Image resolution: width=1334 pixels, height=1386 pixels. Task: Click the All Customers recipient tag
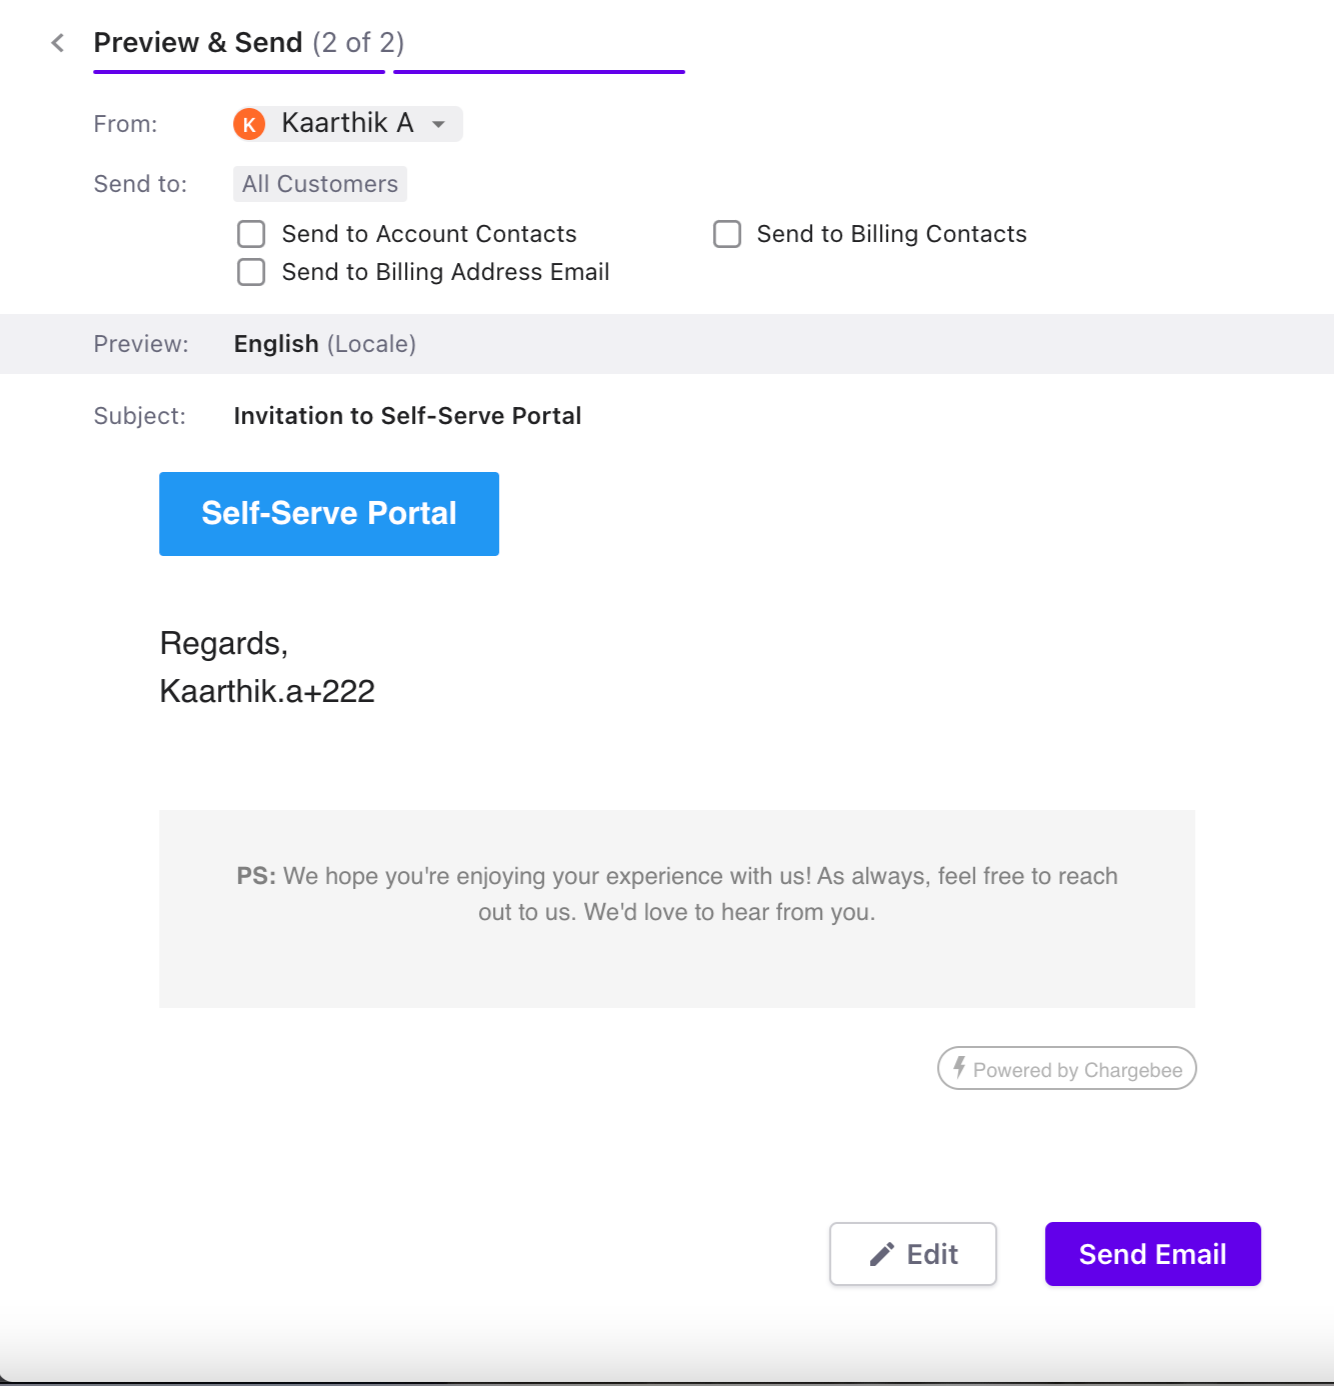[x=320, y=184]
